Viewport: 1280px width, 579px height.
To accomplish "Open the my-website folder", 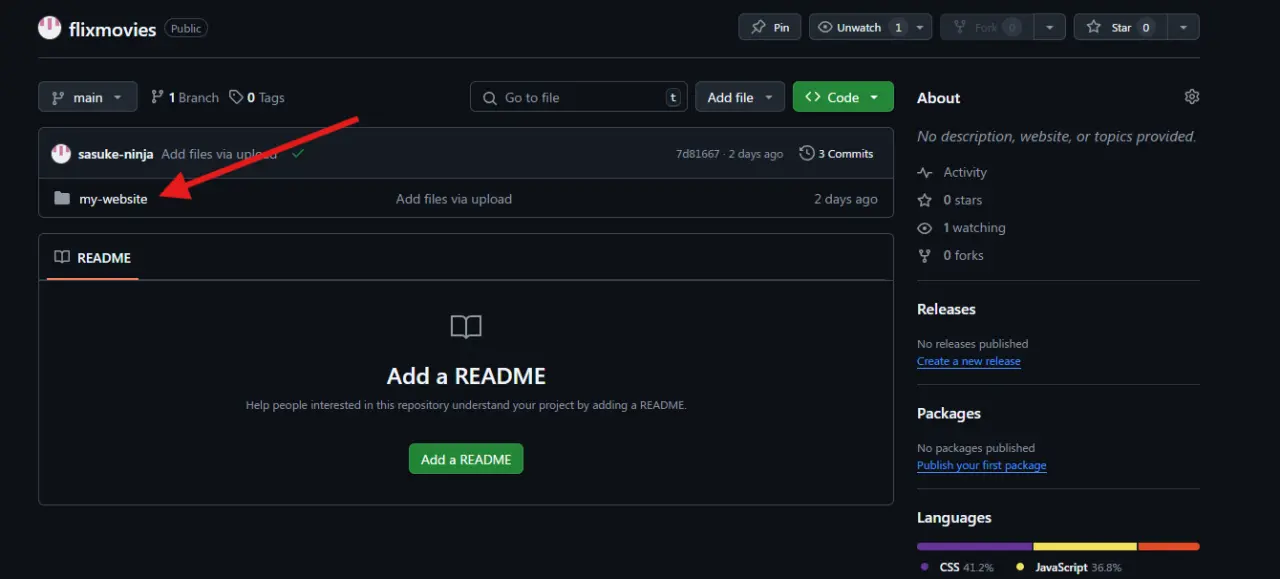I will point(113,199).
